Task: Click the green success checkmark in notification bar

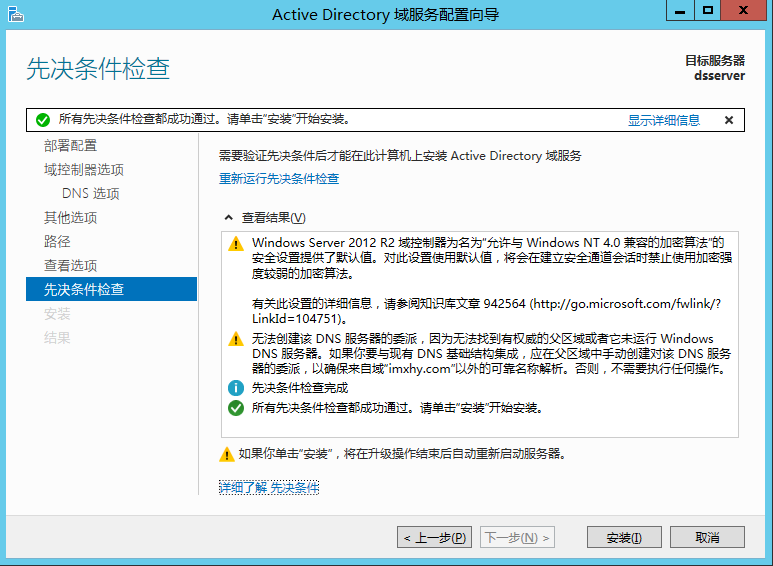Action: click(x=43, y=120)
